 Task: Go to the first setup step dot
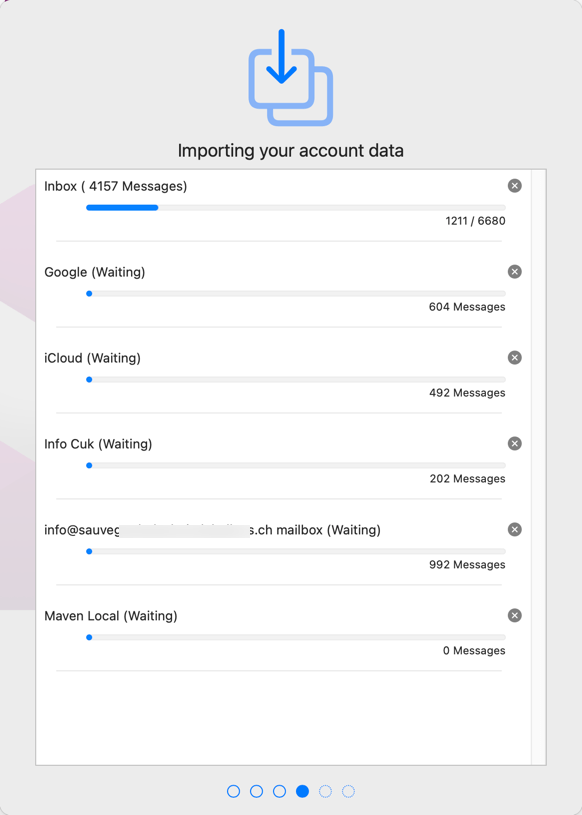pyautogui.click(x=234, y=791)
